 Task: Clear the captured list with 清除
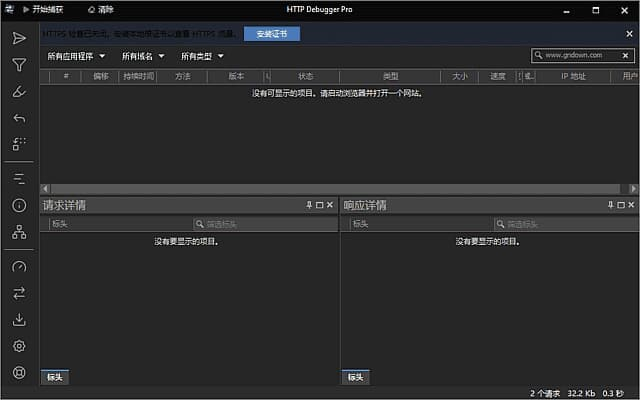[x=101, y=9]
